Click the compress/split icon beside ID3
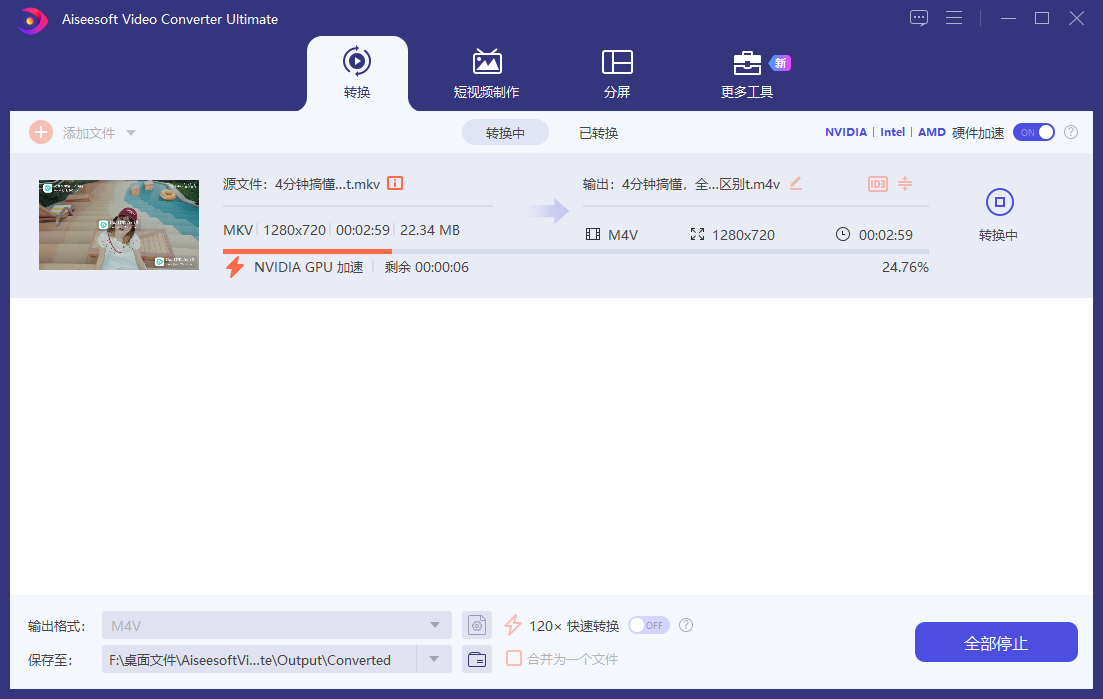 (x=905, y=184)
